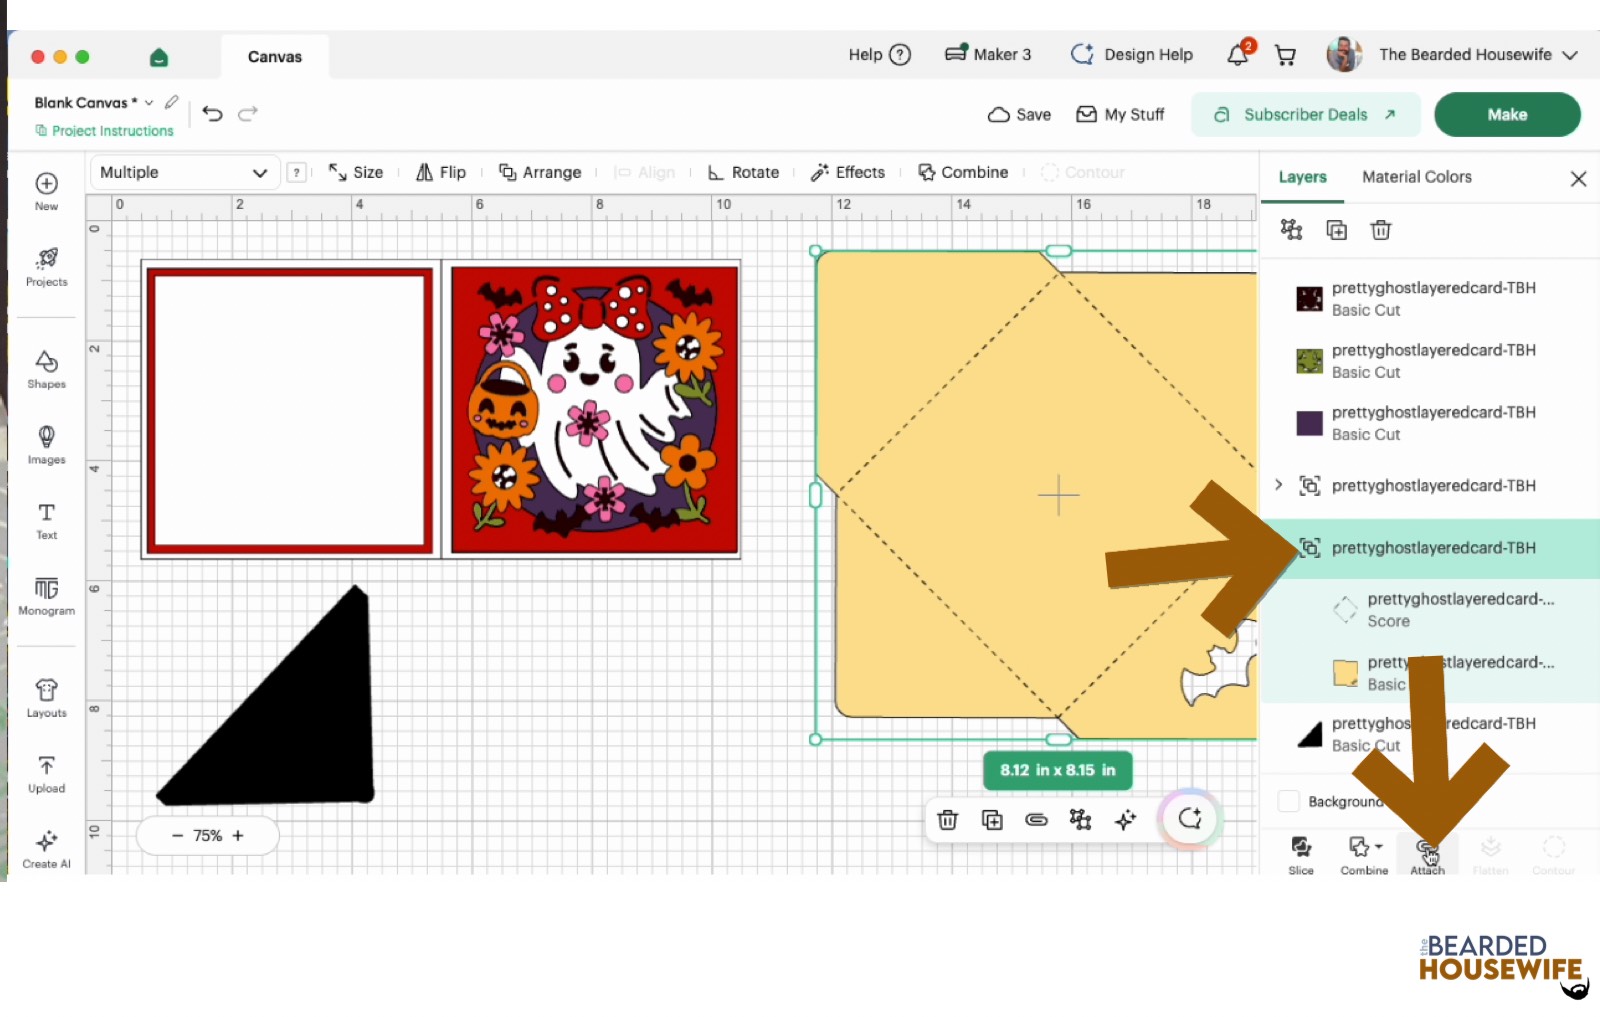The image size is (1600, 1017).
Task: Open the Images library
Action: pos(46,445)
